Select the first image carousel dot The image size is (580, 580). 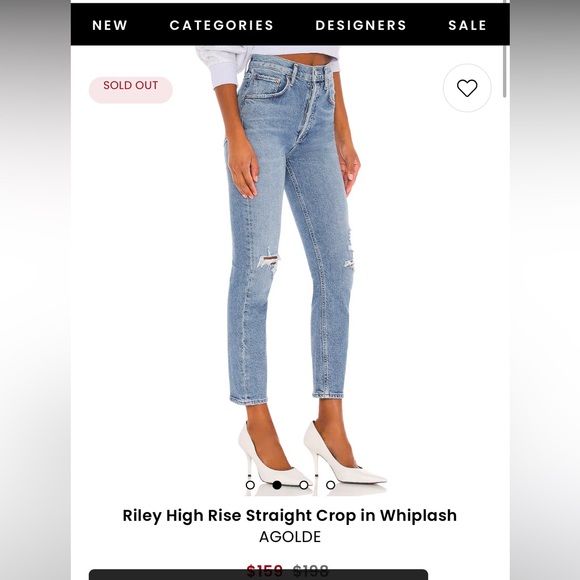(x=250, y=485)
